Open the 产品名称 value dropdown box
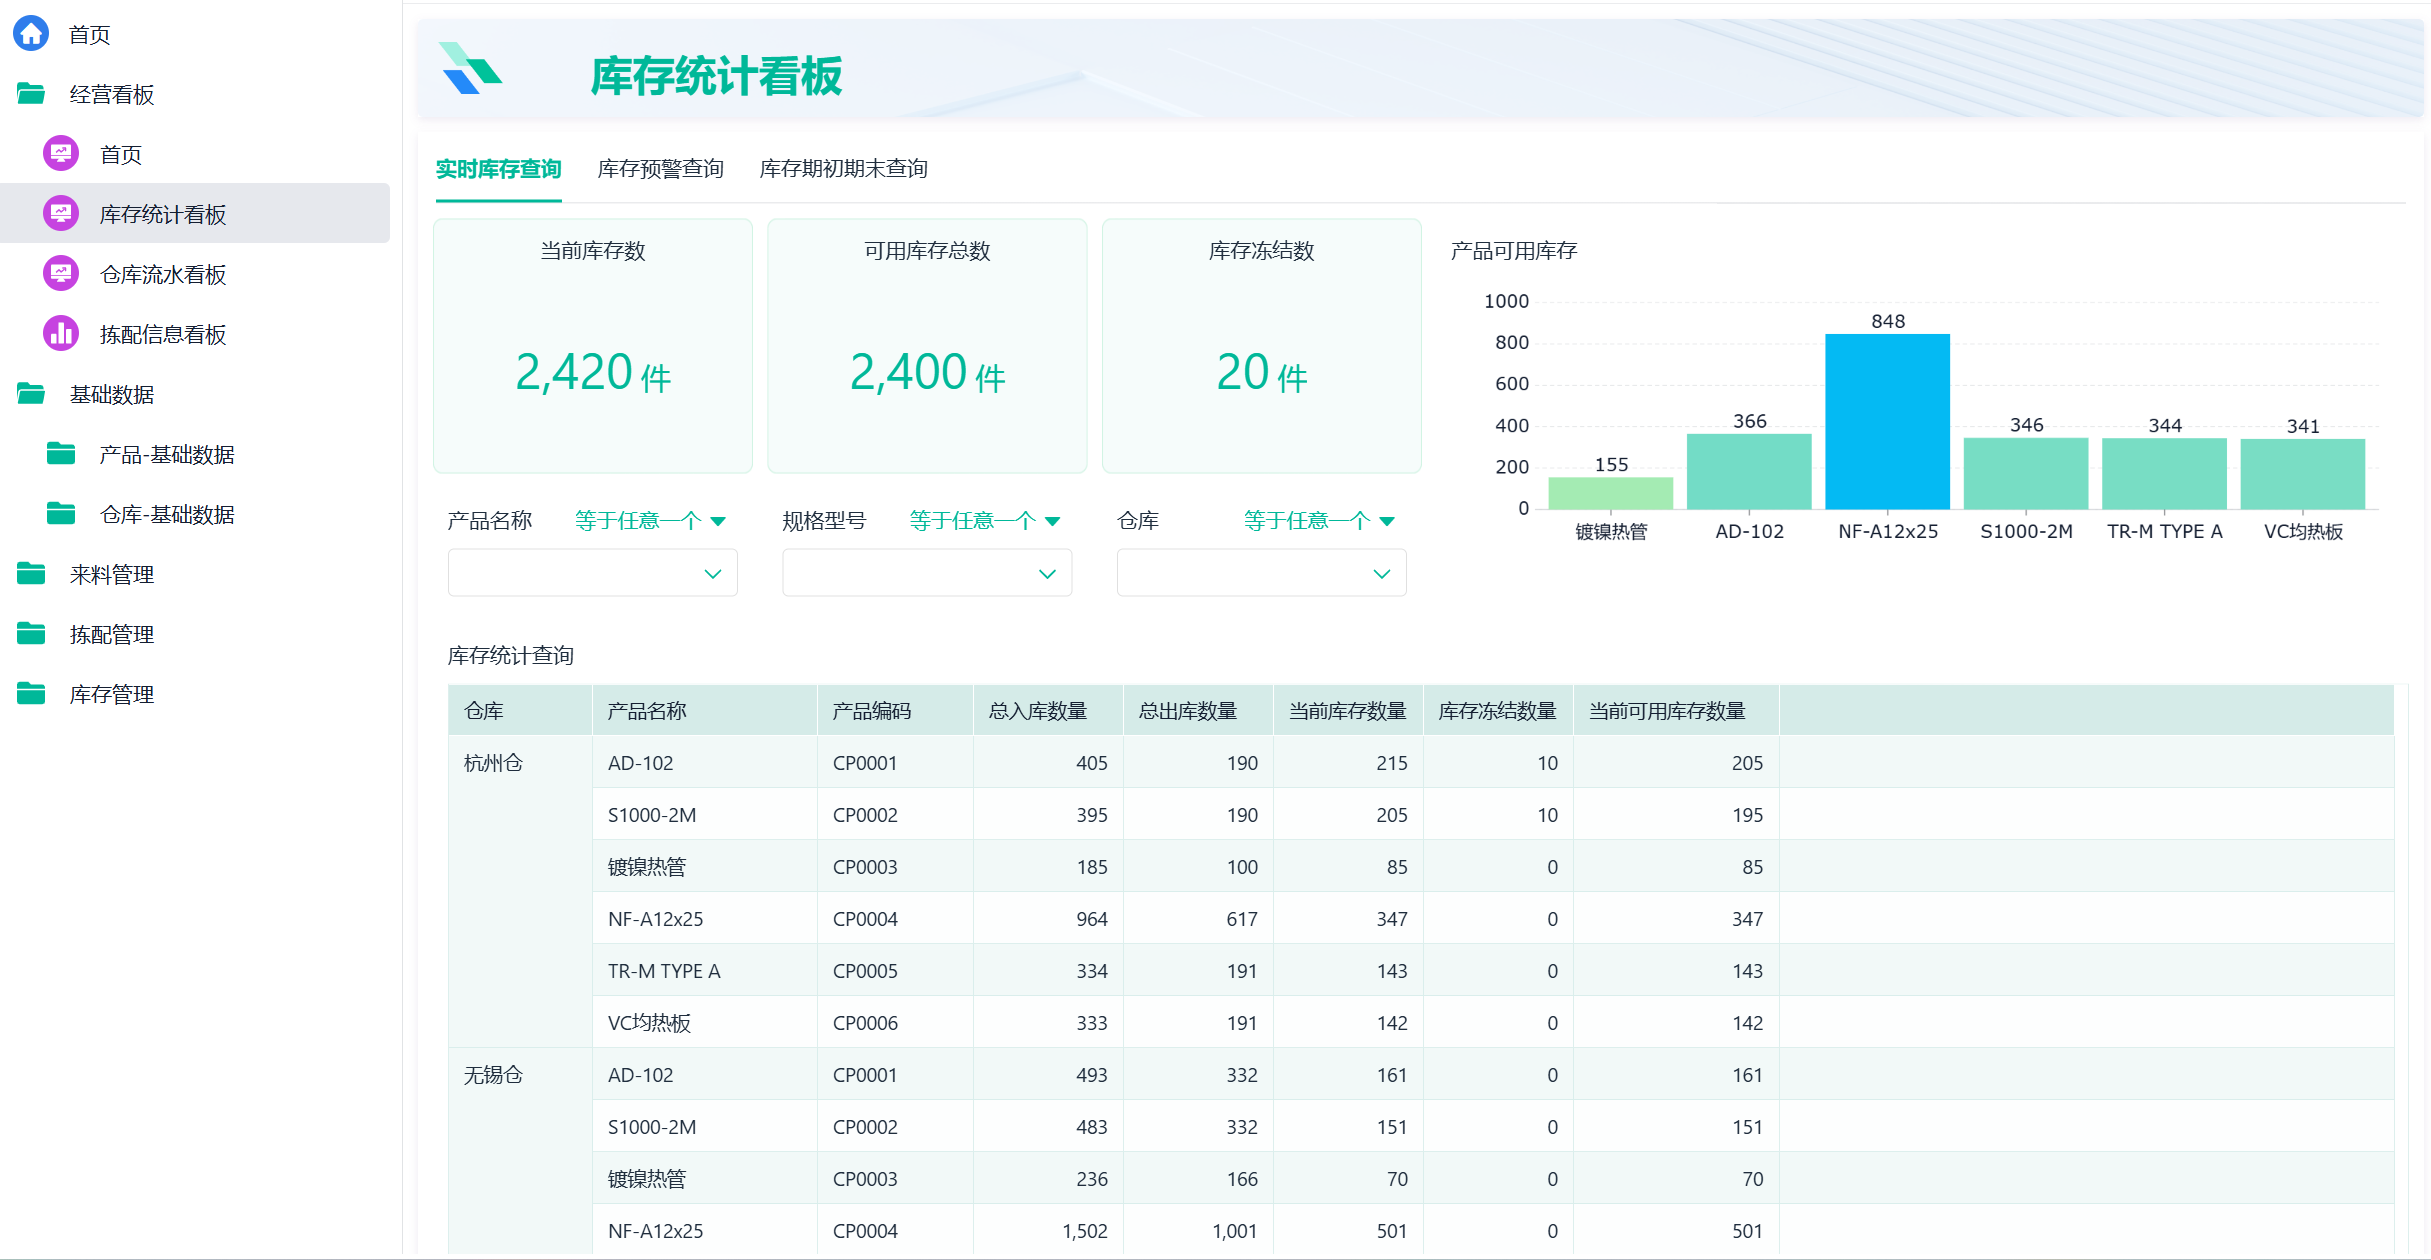Screen dimensions: 2431x1260 point(592,573)
